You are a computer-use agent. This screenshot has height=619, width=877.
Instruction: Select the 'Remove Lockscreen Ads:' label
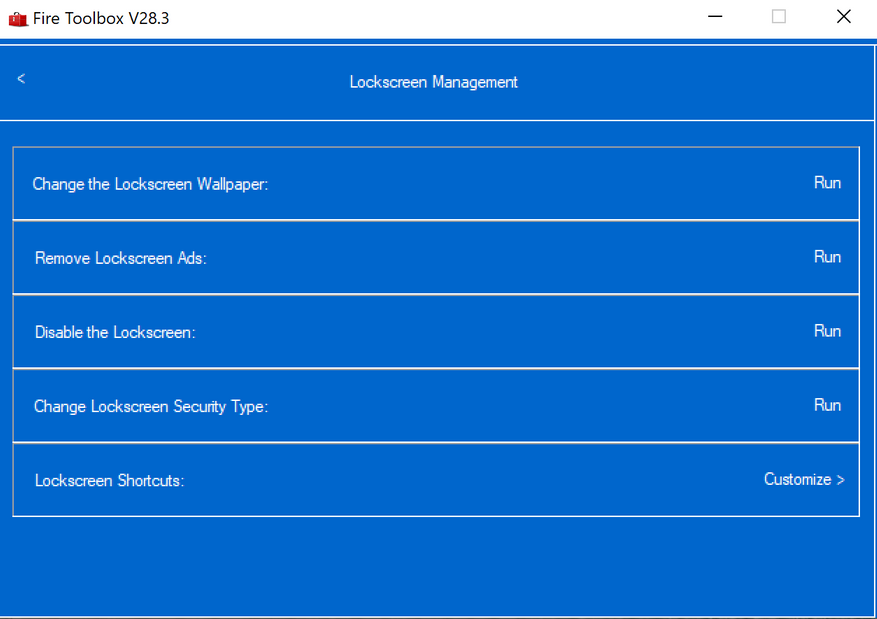[x=121, y=258]
